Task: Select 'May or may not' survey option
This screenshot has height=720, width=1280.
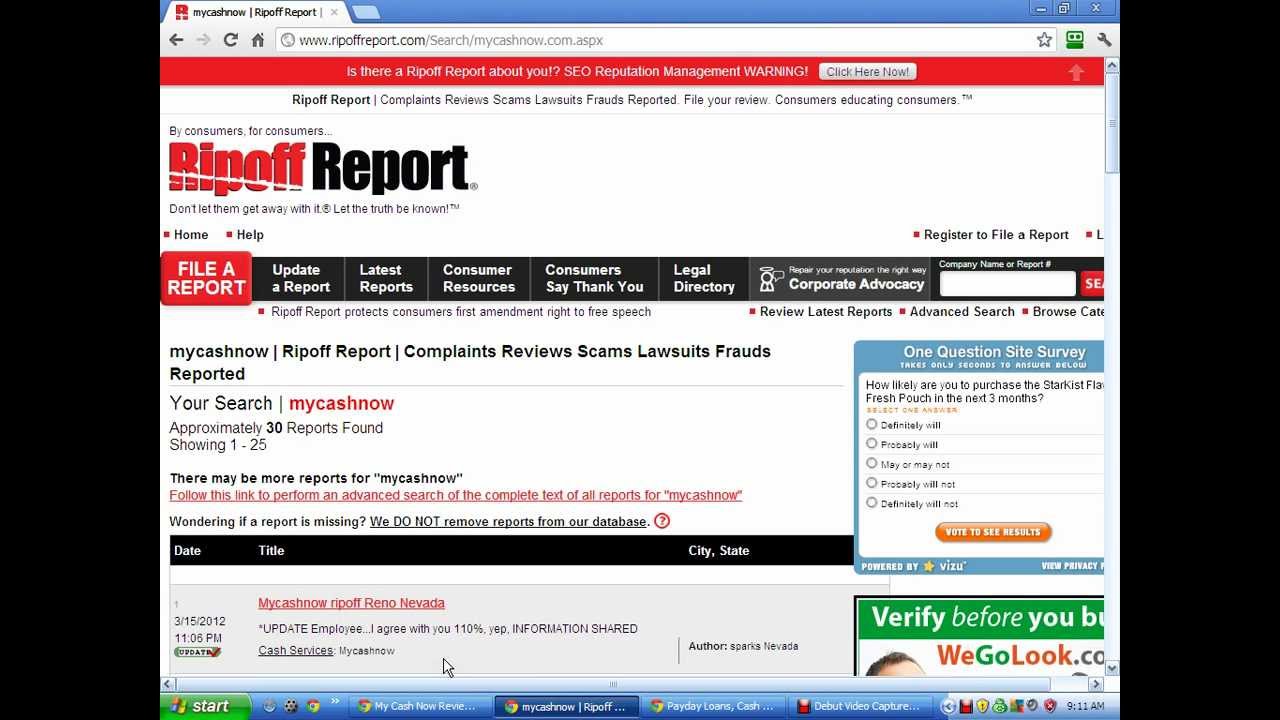Action: pyautogui.click(x=871, y=463)
